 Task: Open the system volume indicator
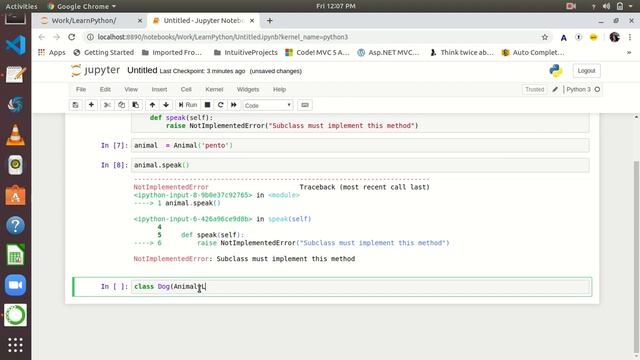[607, 6]
